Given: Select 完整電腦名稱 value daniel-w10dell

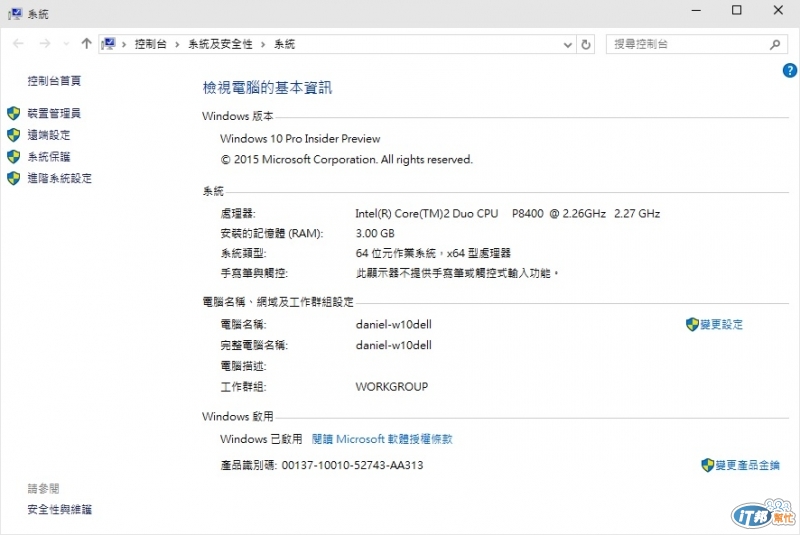Looking at the screenshot, I should [x=393, y=345].
